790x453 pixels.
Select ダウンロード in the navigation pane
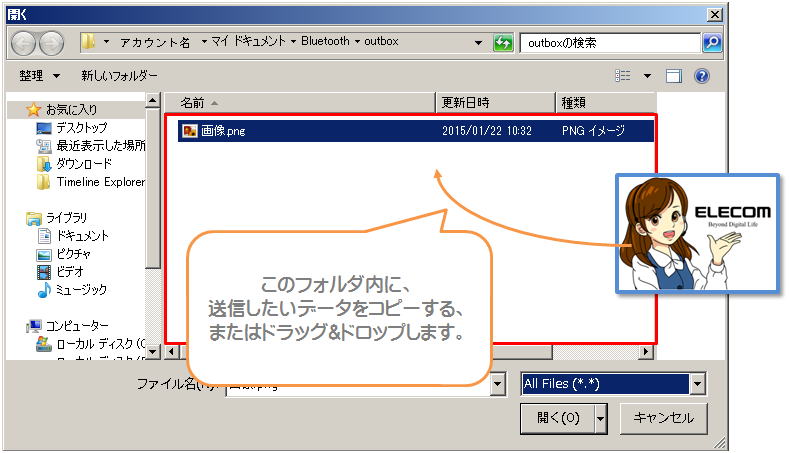click(84, 164)
